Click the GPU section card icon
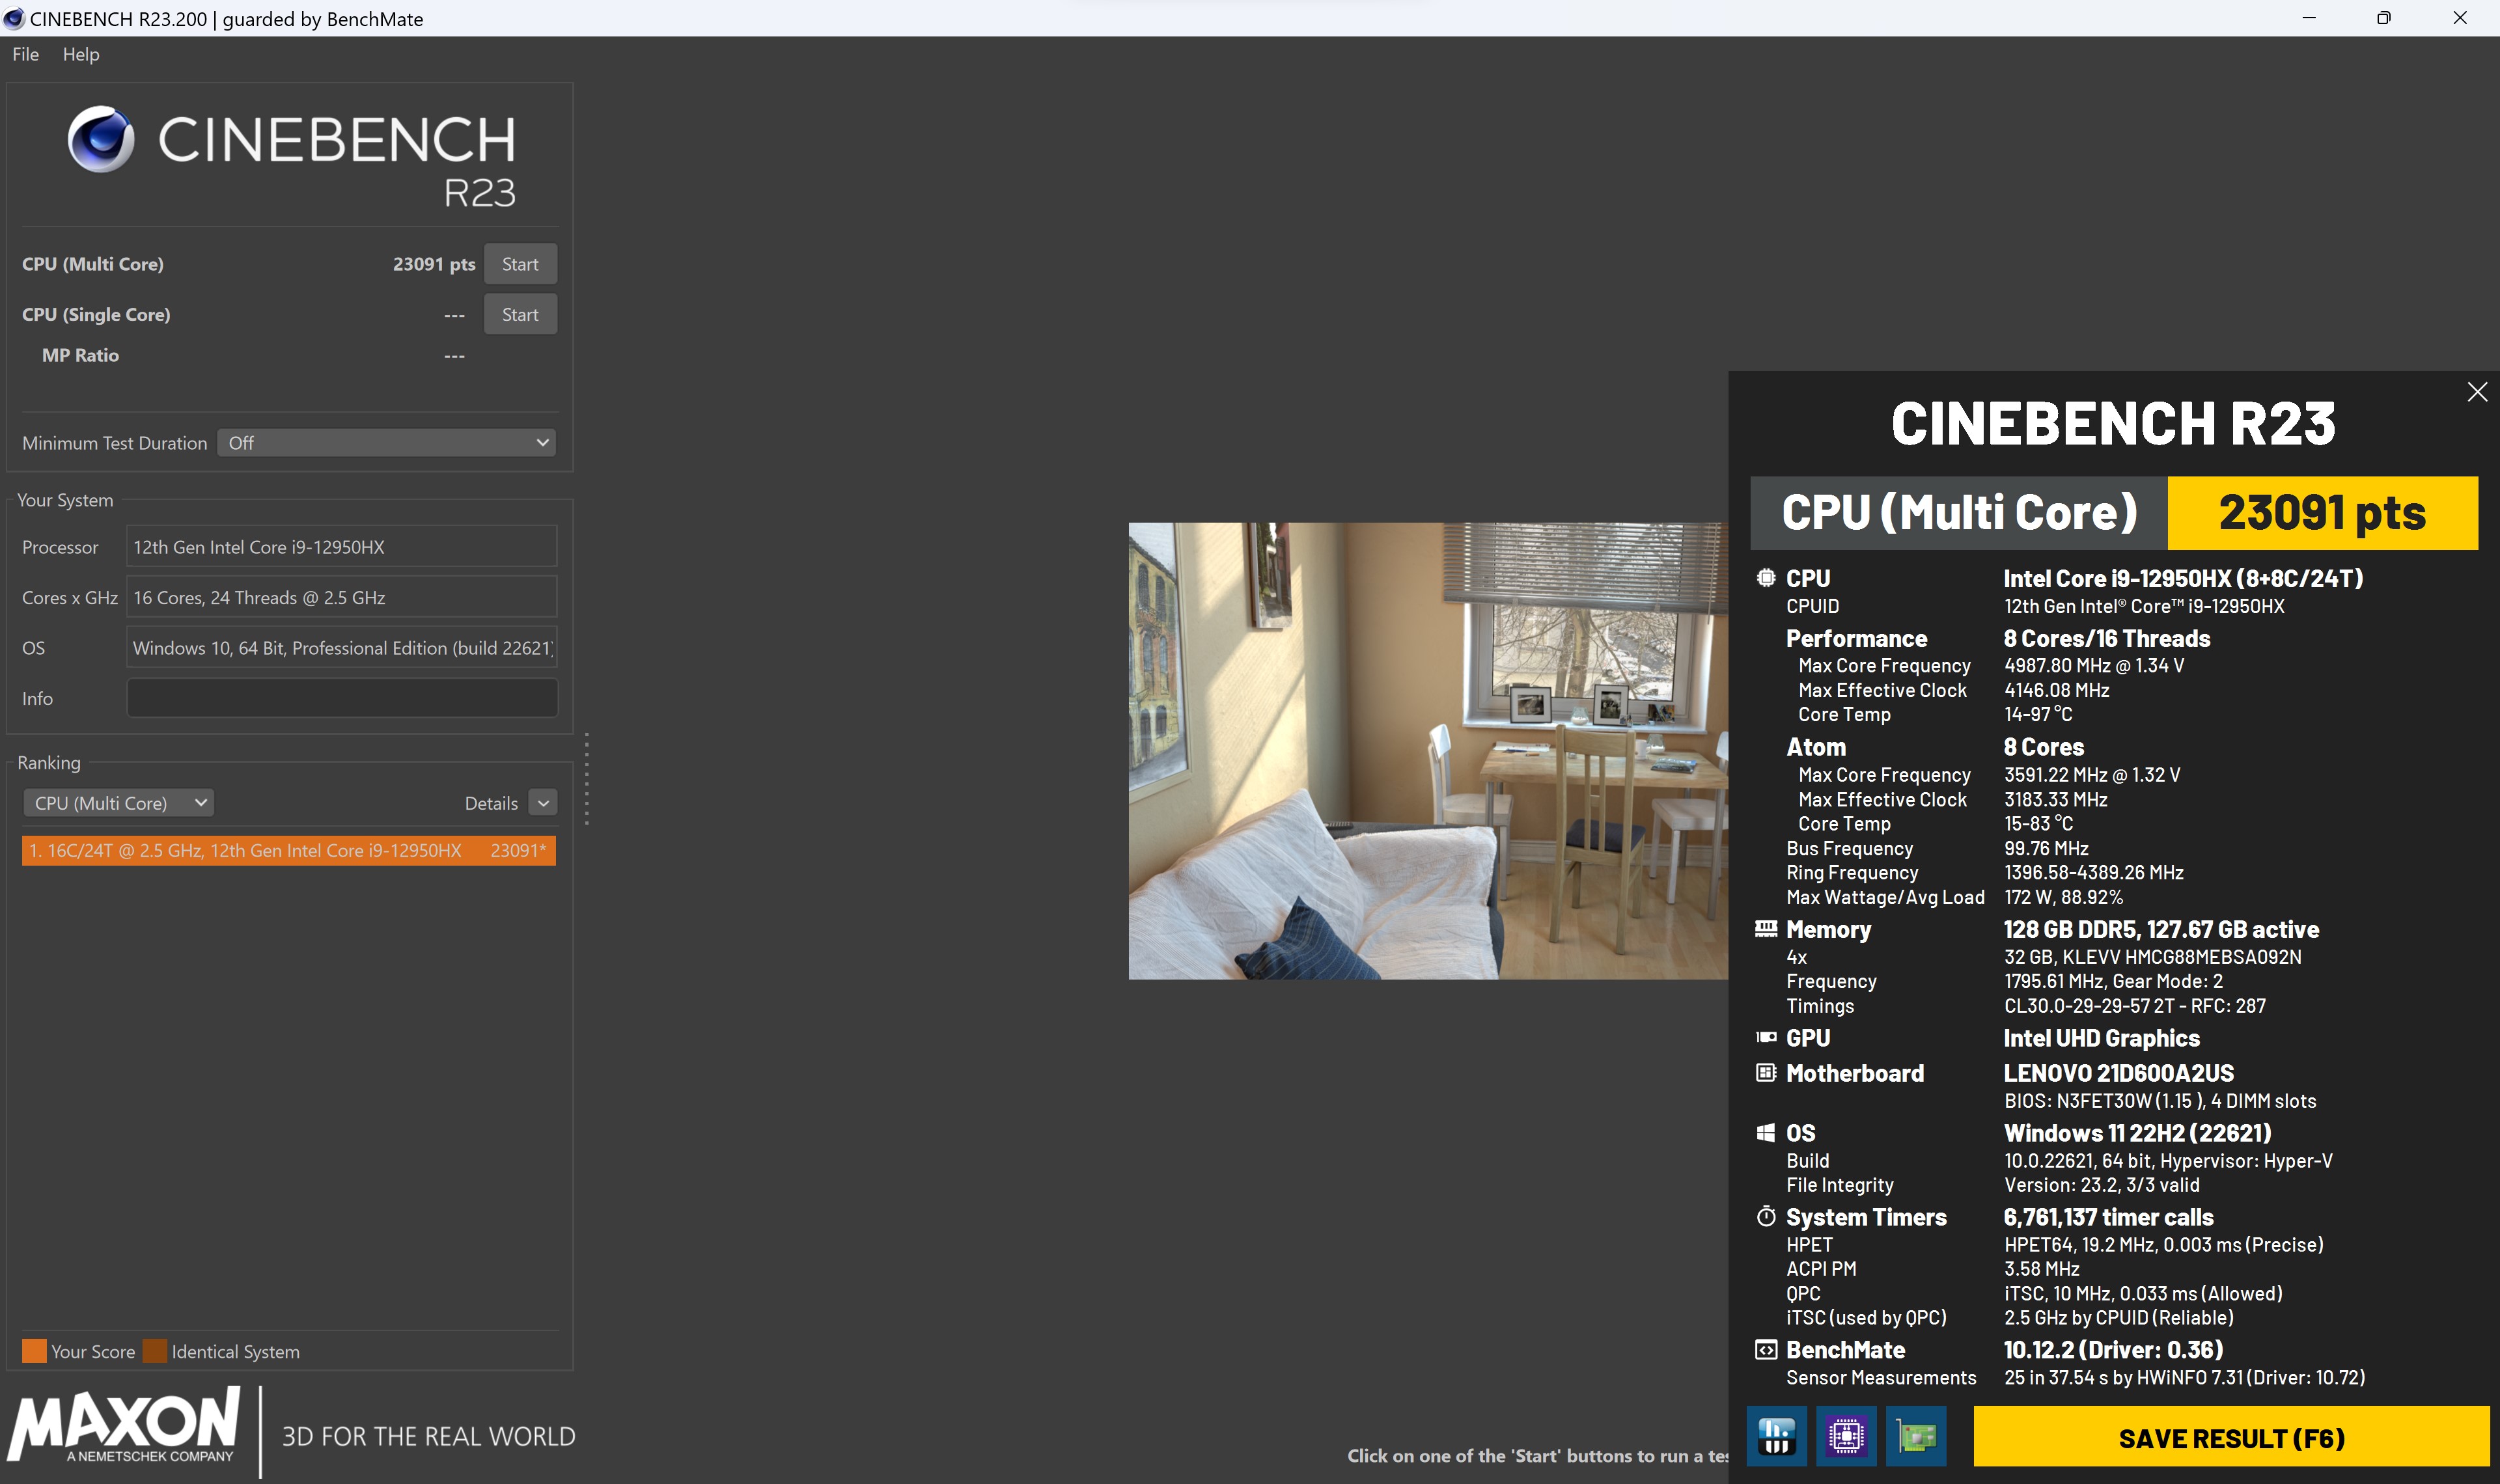Screen dimensions: 2500x1484 pos(1766,1038)
